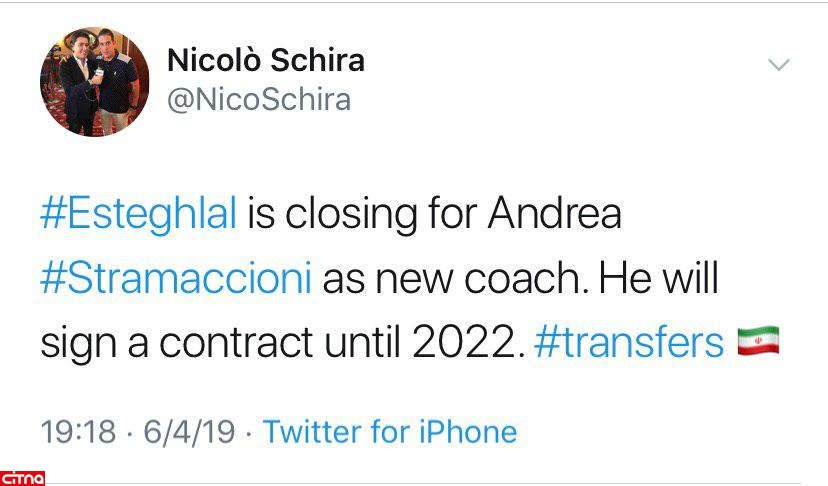The width and height of the screenshot is (828, 486).
Task: Open the Twitter for iPhone source link
Action: click(x=390, y=431)
